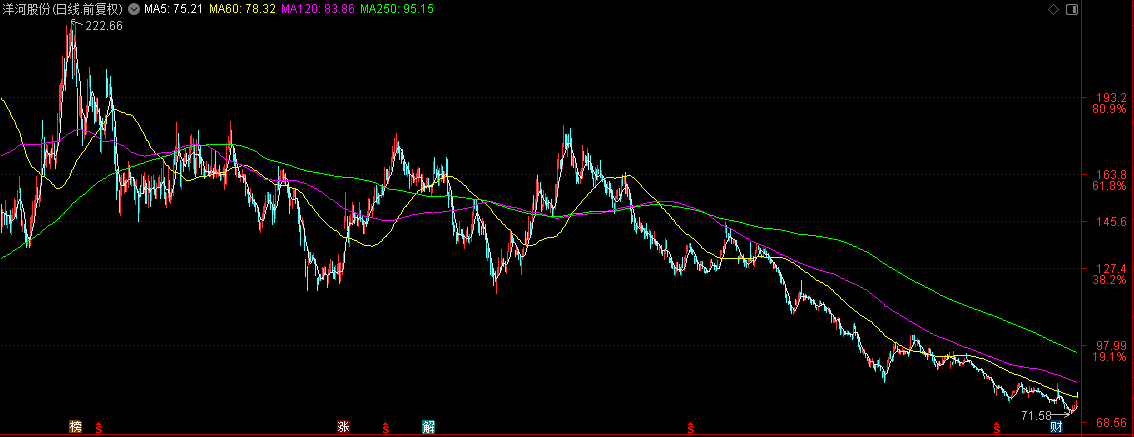Click the 财 financial report marker
Screen dimensions: 1134x437
[x=1055, y=428]
